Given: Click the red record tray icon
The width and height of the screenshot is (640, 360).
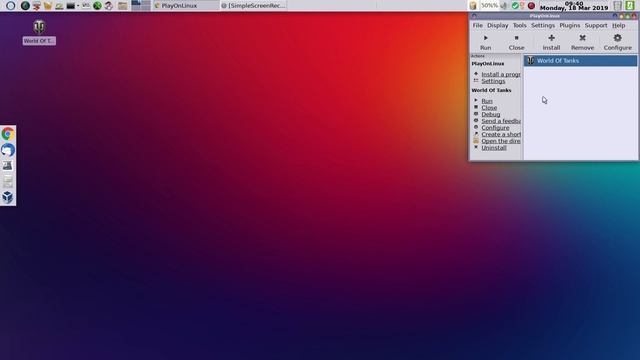Looking at the screenshot, I should click(531, 6).
